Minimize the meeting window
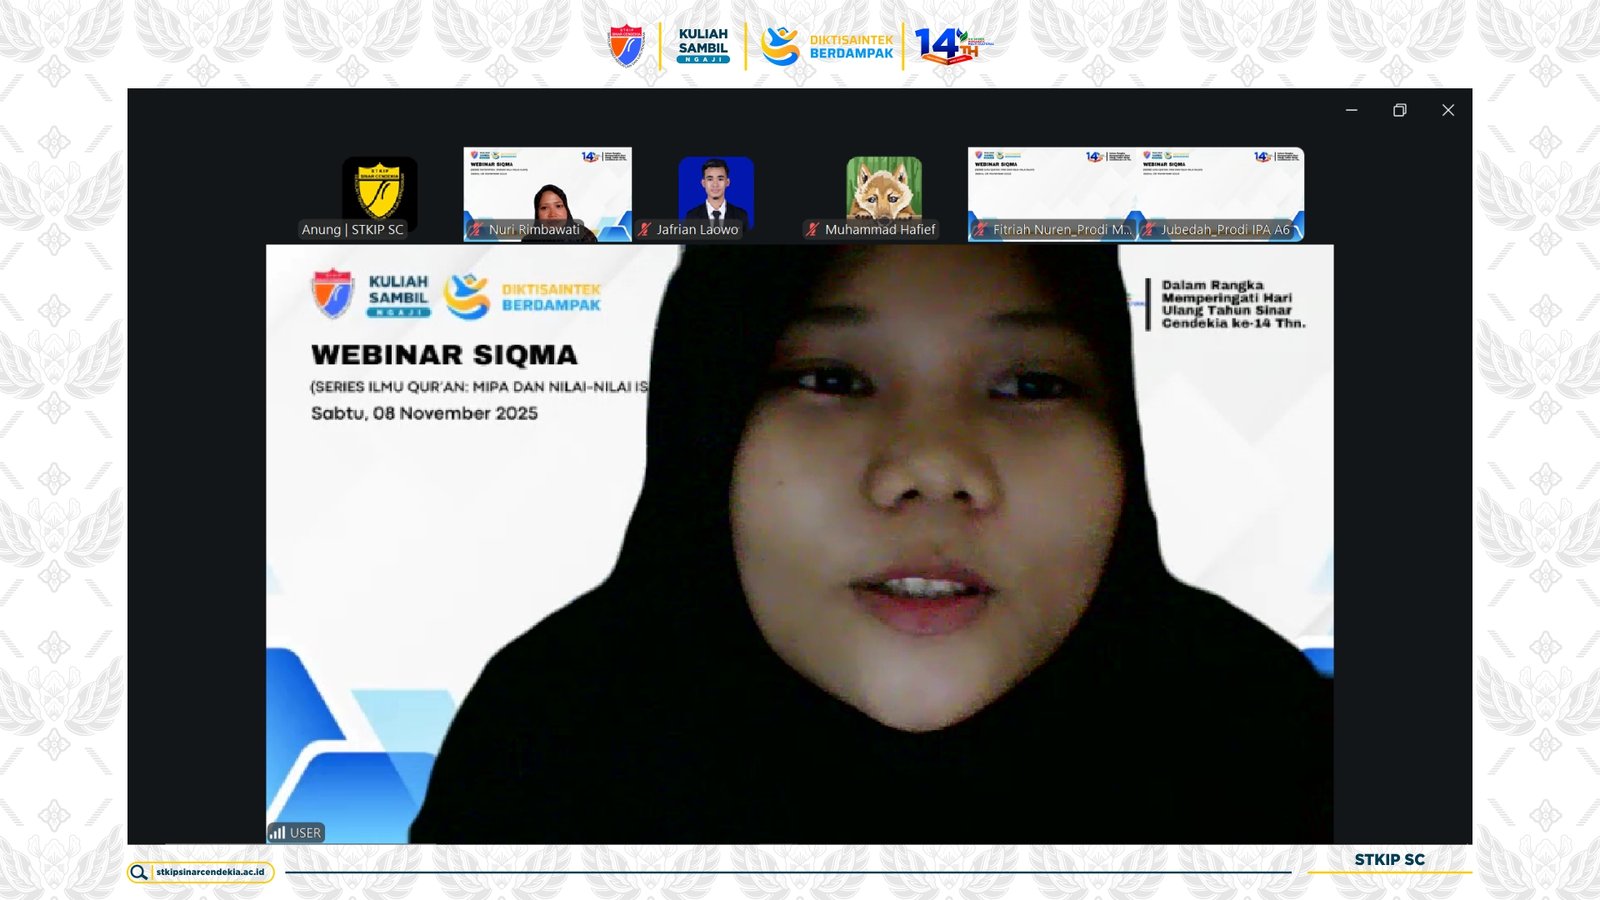 pyautogui.click(x=1352, y=110)
